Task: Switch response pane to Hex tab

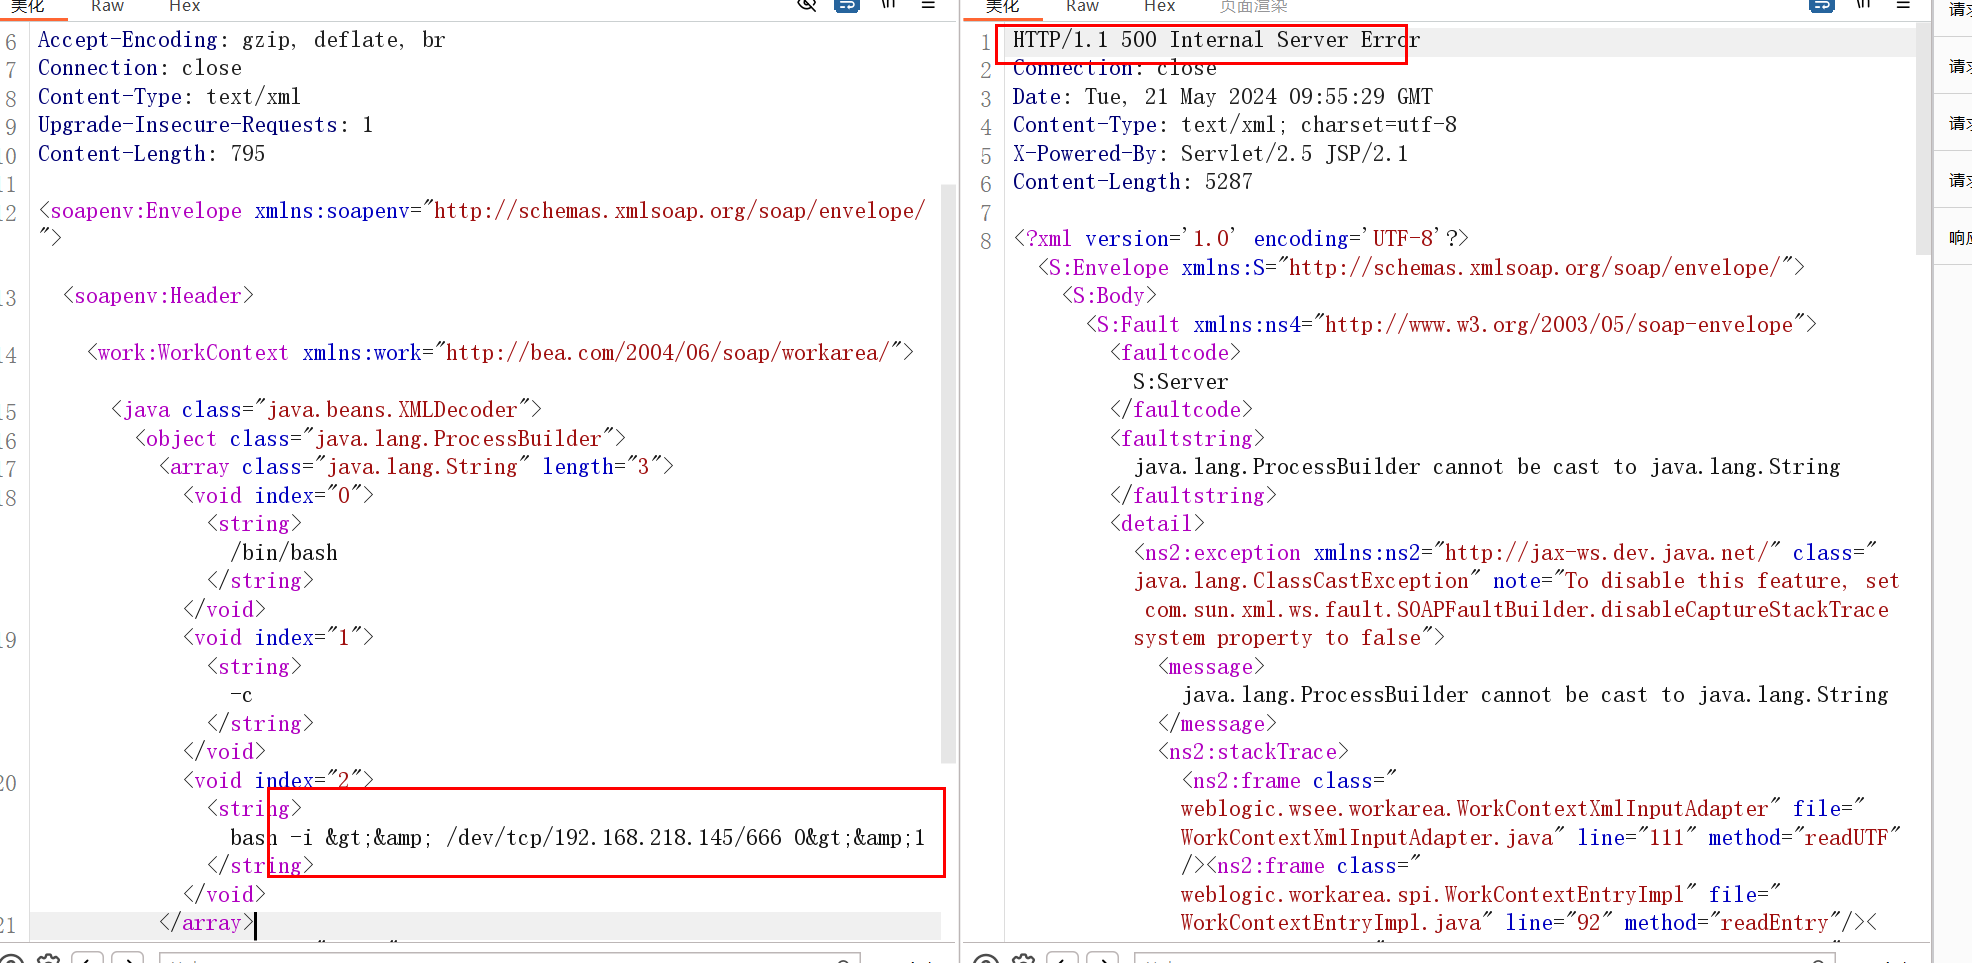Action: (x=1159, y=6)
